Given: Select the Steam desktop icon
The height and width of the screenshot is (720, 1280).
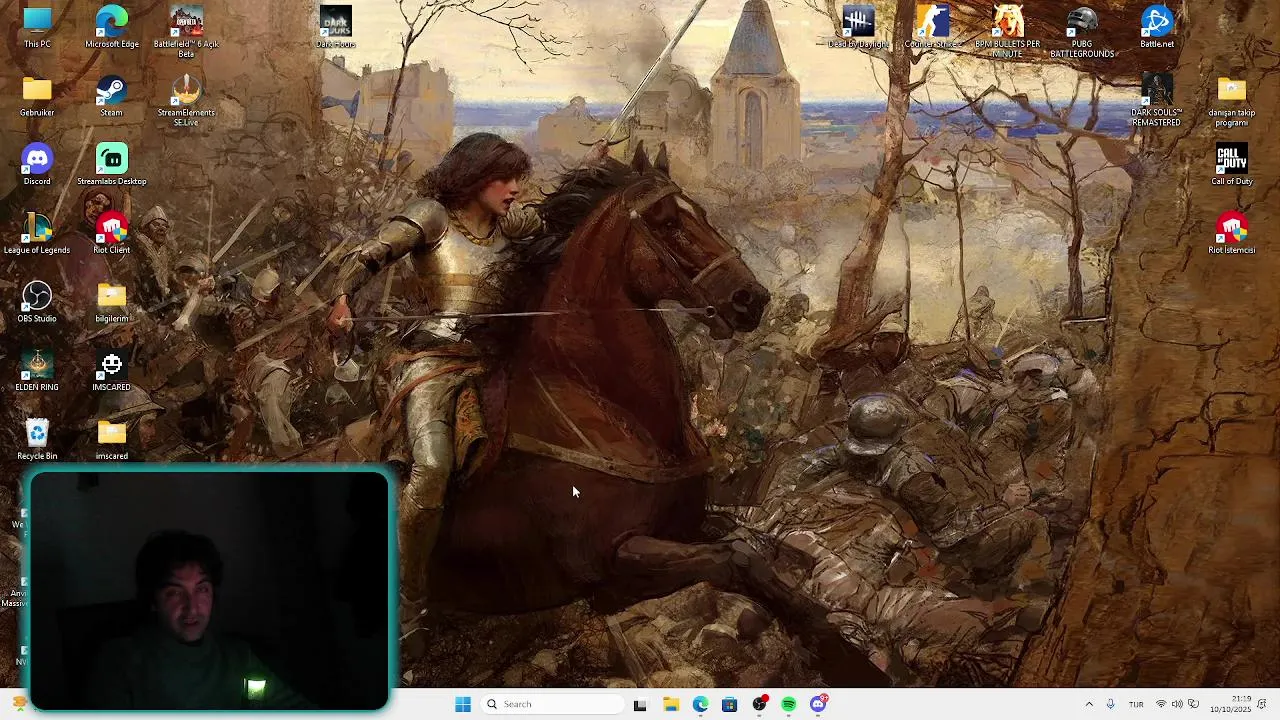Looking at the screenshot, I should point(111,96).
